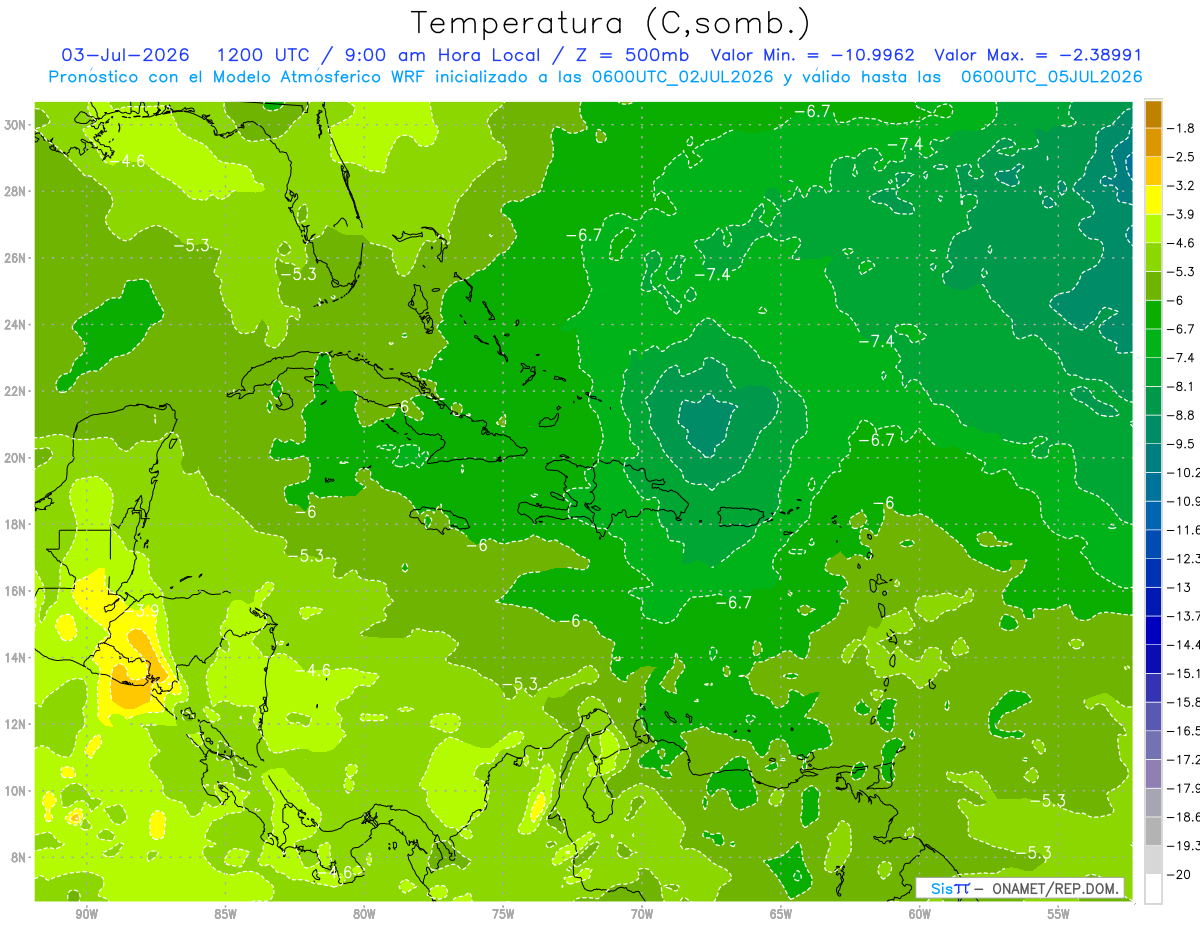The image size is (1200, 927).
Task: Click 'Valor Min. = -10.9962' text
Action: point(813,55)
